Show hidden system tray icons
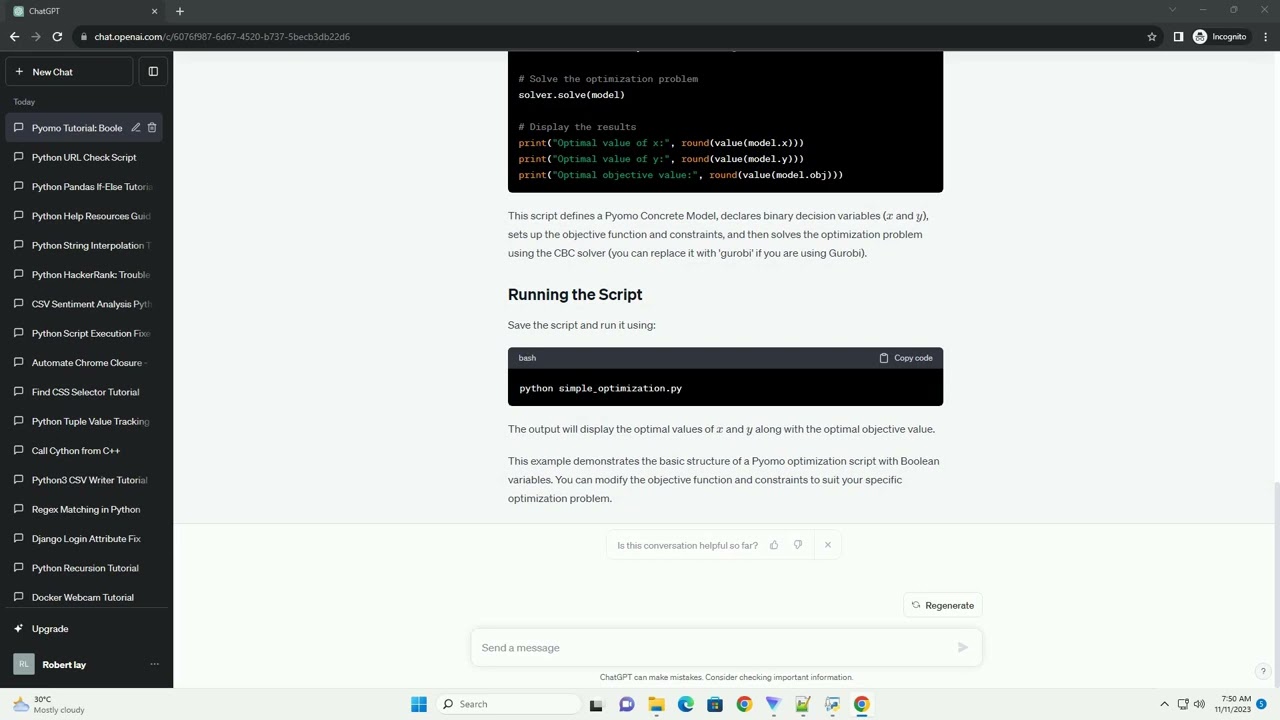 (x=1164, y=704)
